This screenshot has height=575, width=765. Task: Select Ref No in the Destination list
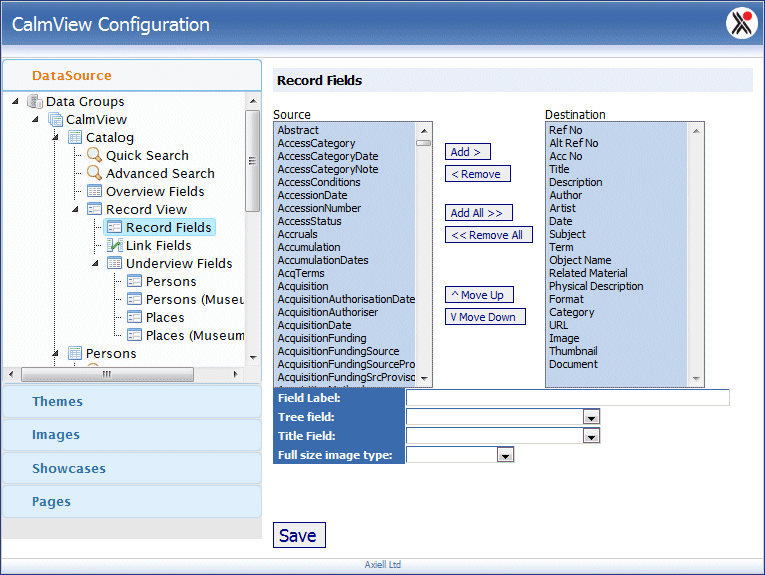(x=565, y=130)
